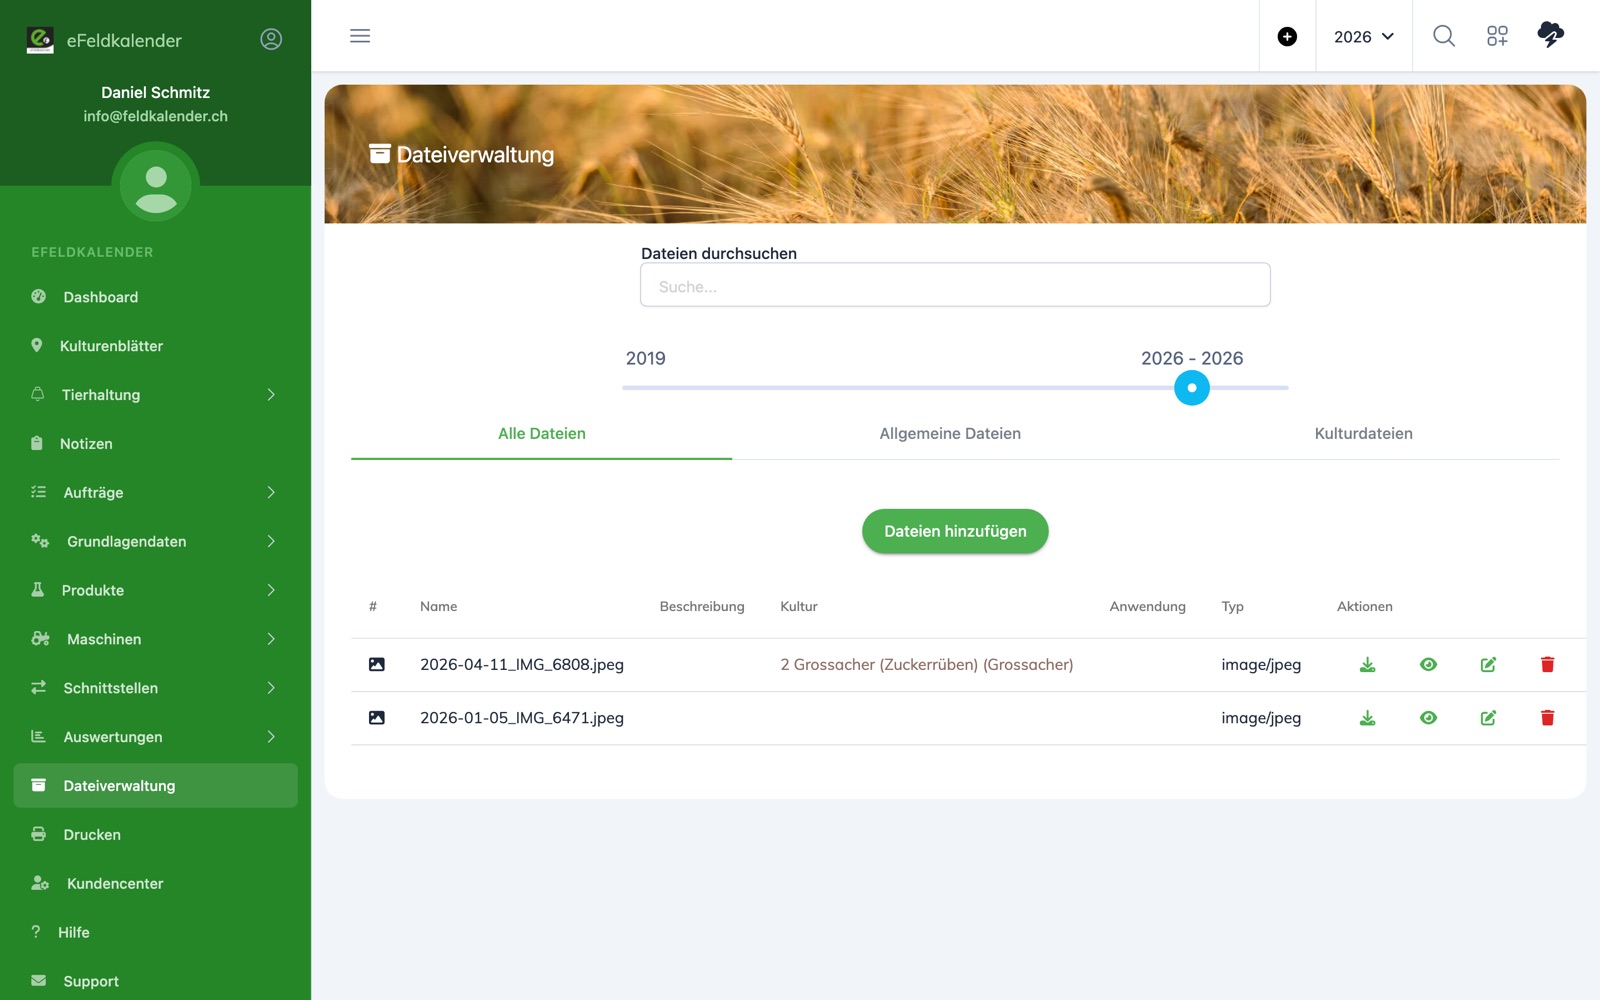Click the eFeldkalender logo
The width and height of the screenshot is (1600, 1000).
[40, 40]
